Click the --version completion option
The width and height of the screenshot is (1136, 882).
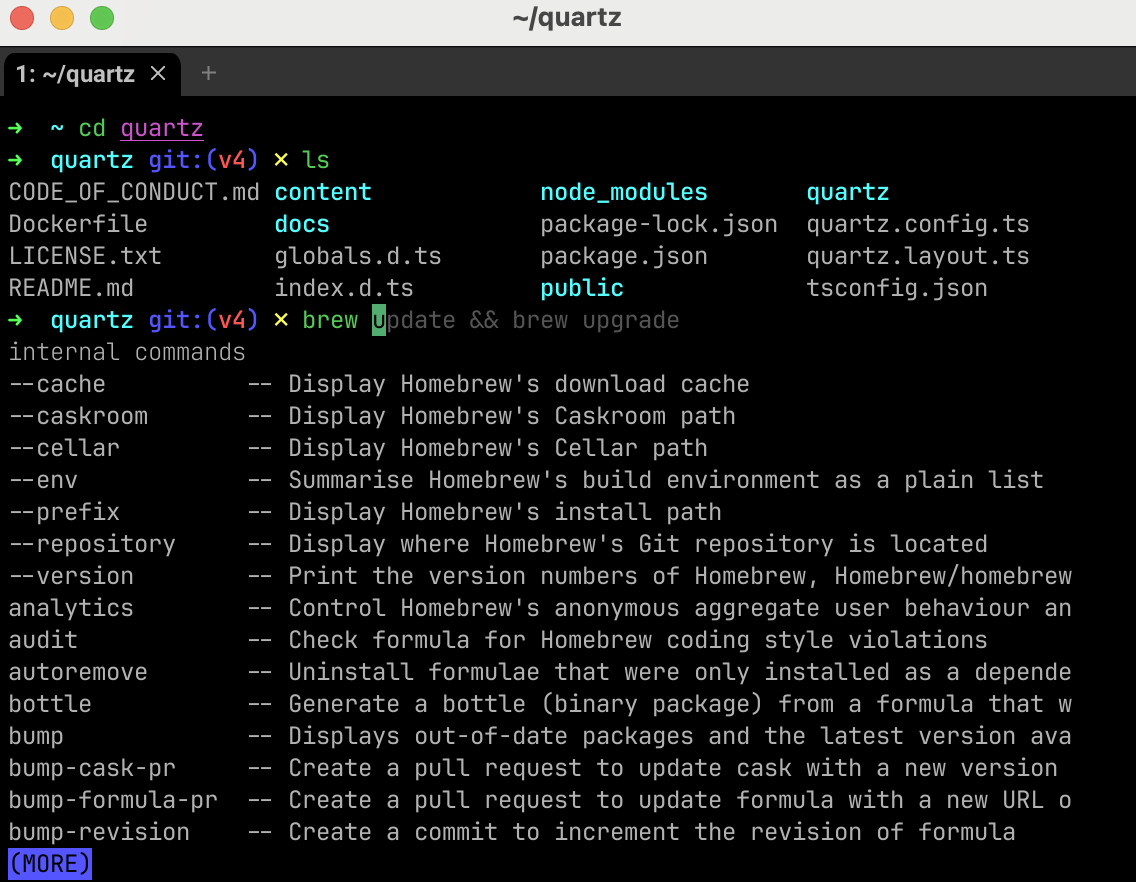point(71,576)
